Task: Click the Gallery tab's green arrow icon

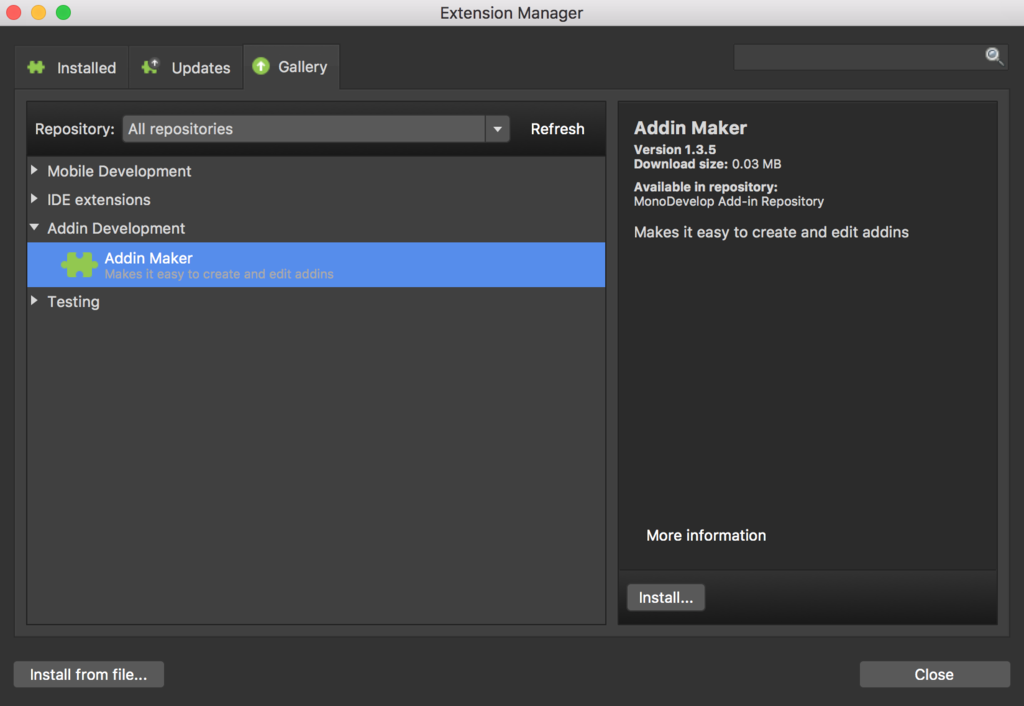Action: click(x=261, y=66)
